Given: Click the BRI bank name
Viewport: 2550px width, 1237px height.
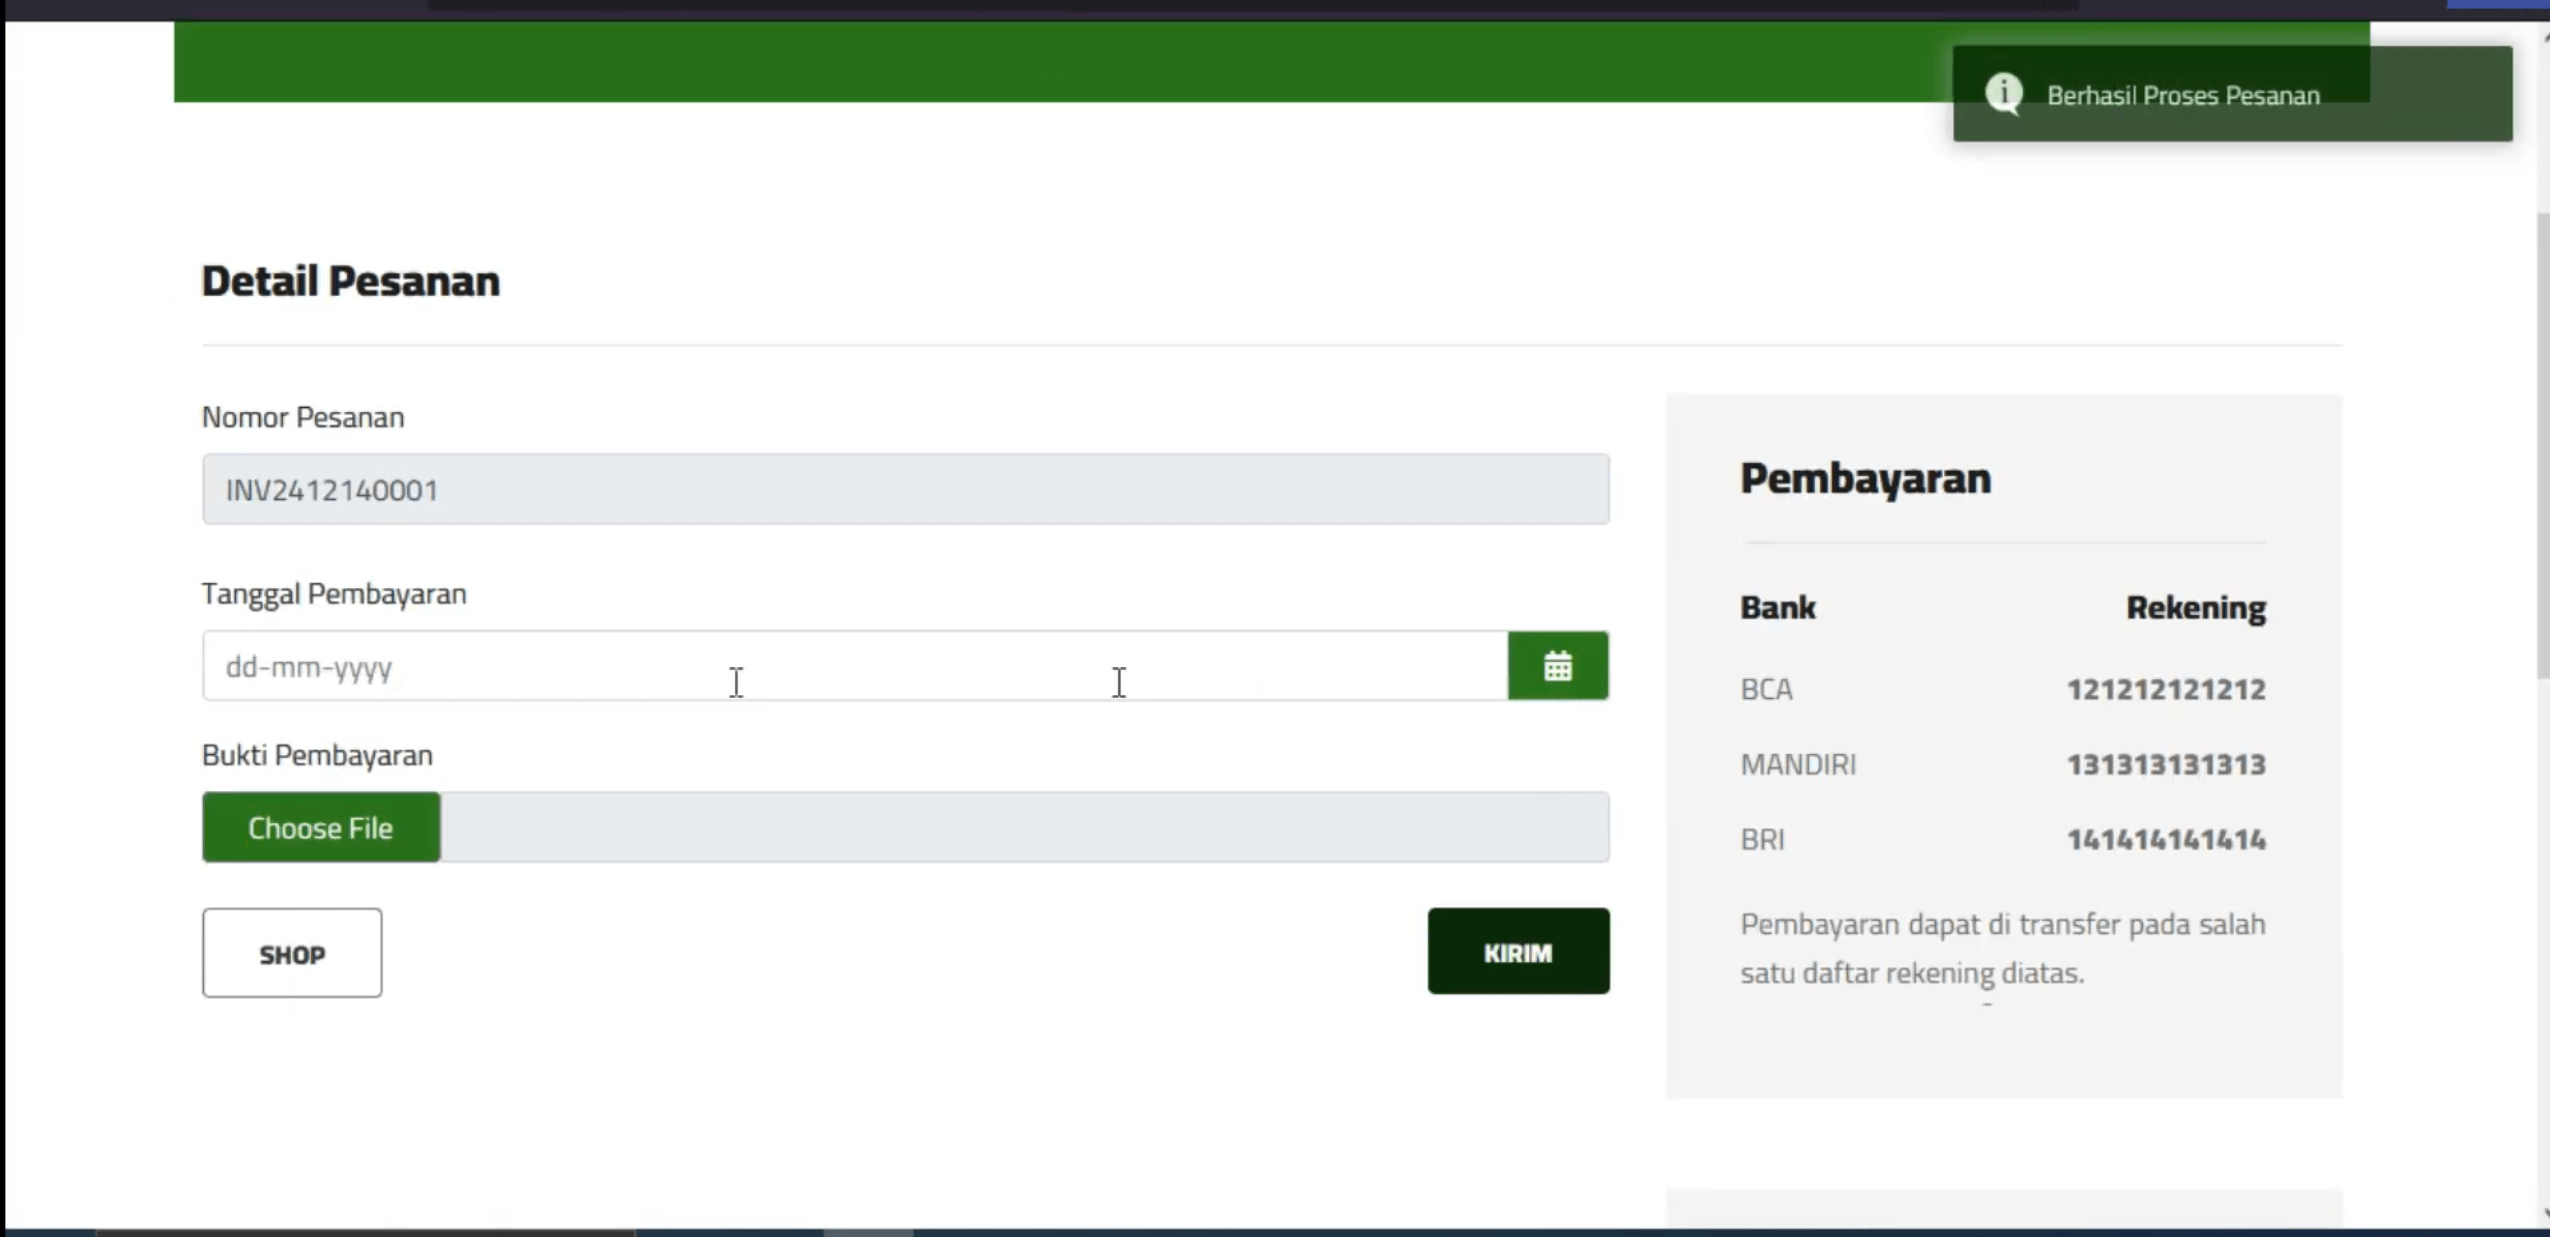Looking at the screenshot, I should coord(1762,840).
